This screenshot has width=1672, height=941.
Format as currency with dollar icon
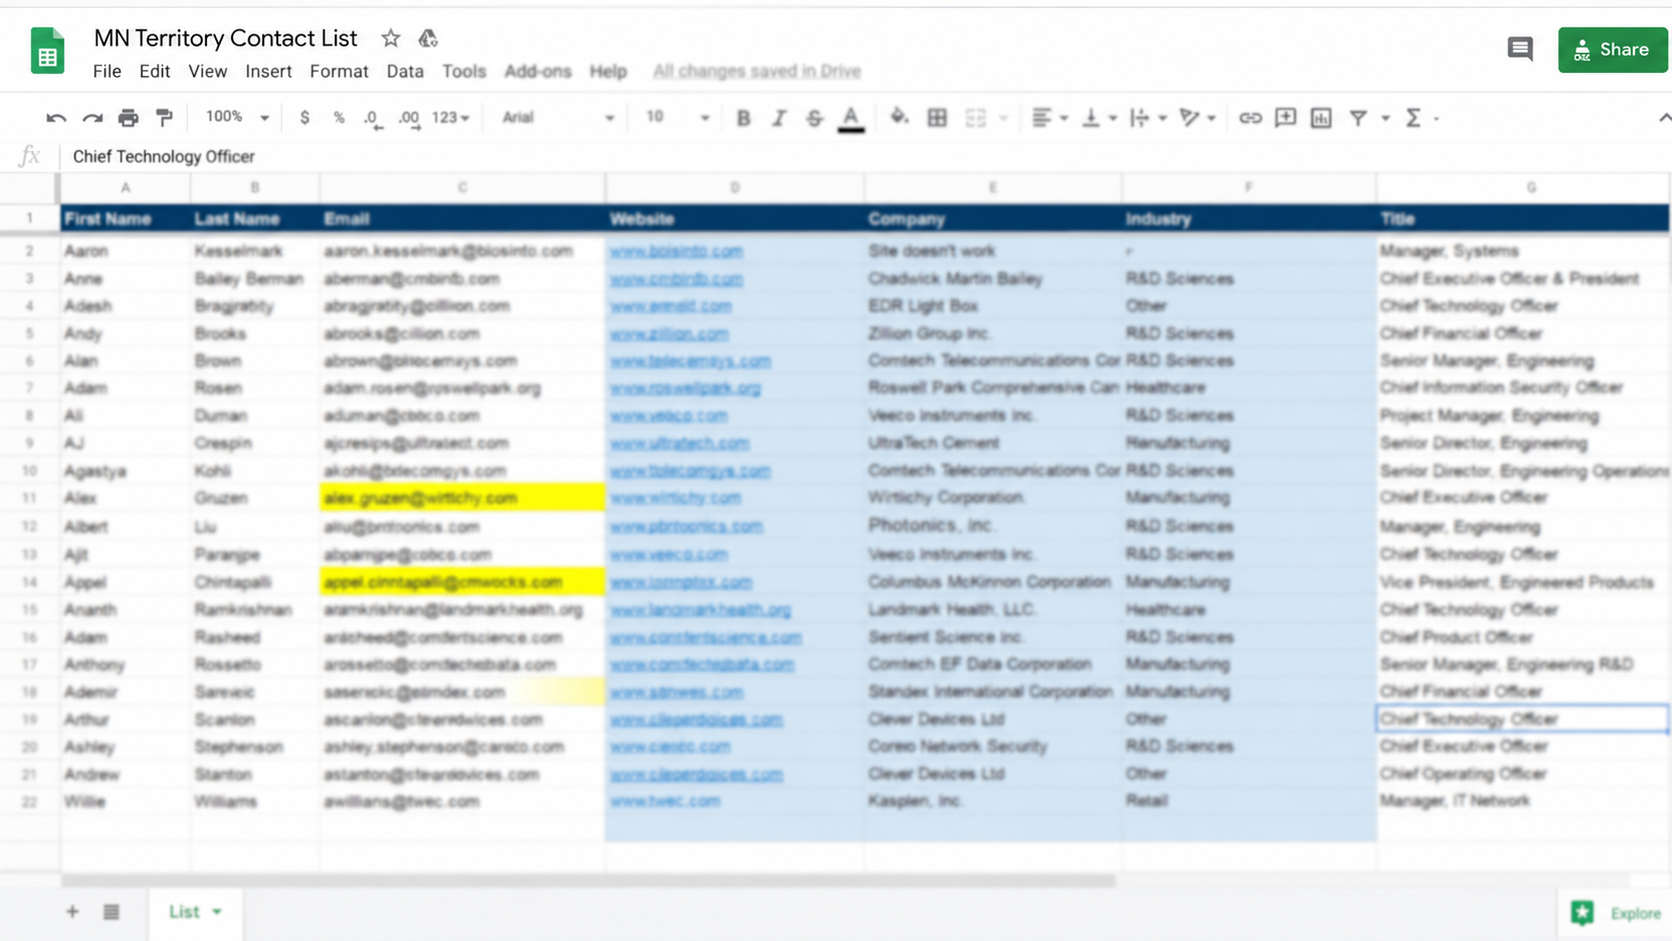pyautogui.click(x=304, y=118)
